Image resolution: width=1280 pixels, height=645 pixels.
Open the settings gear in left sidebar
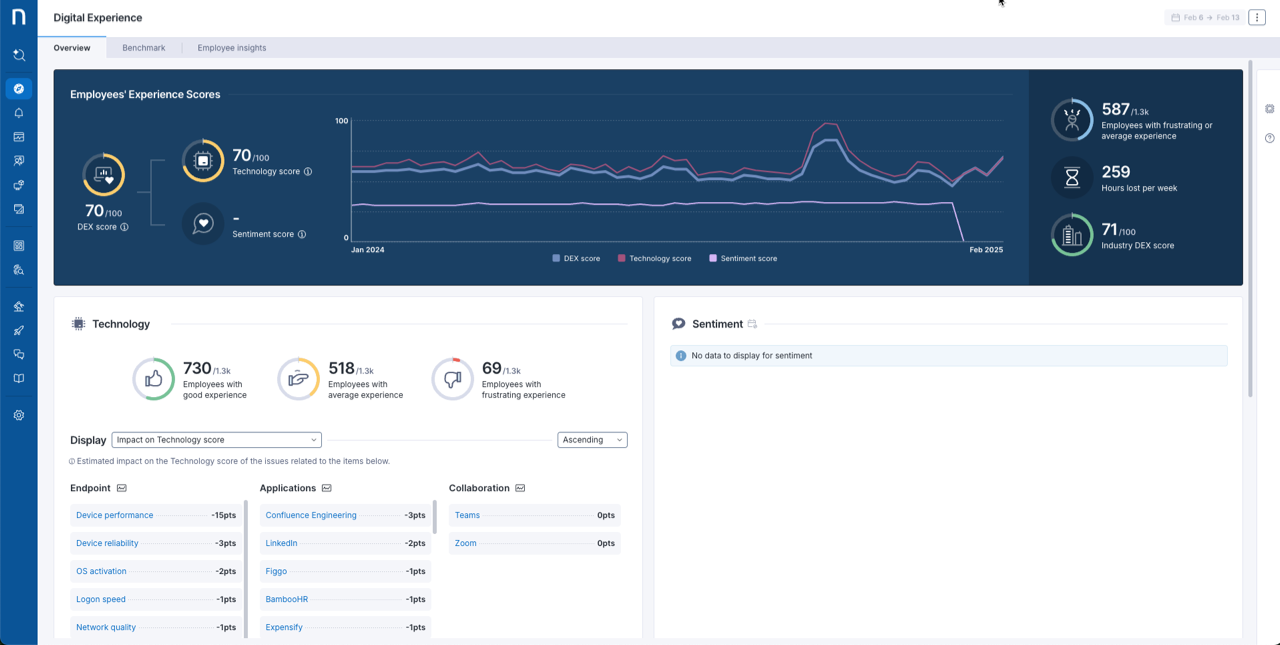[x=18, y=415]
